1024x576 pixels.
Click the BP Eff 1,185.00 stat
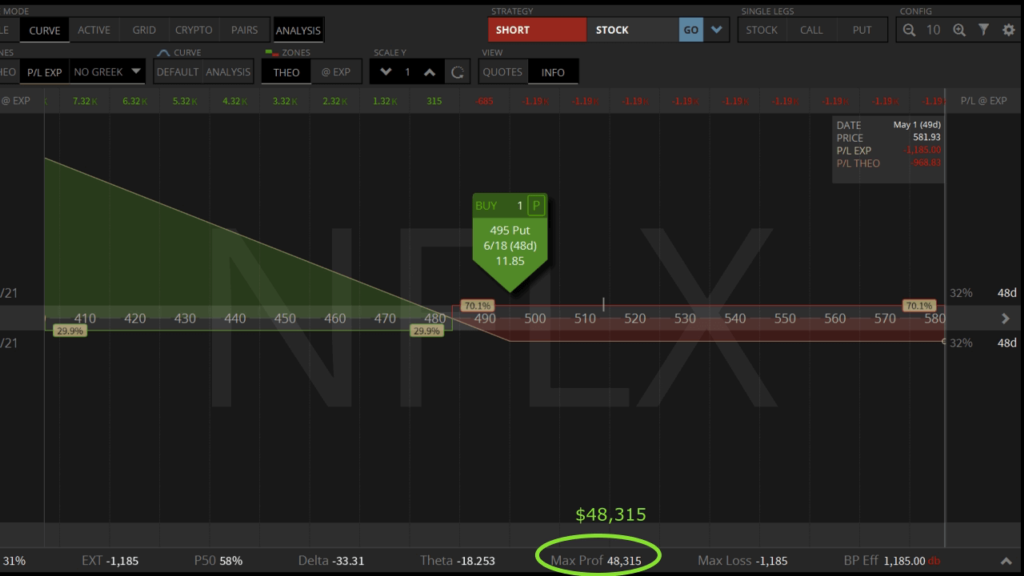point(891,561)
